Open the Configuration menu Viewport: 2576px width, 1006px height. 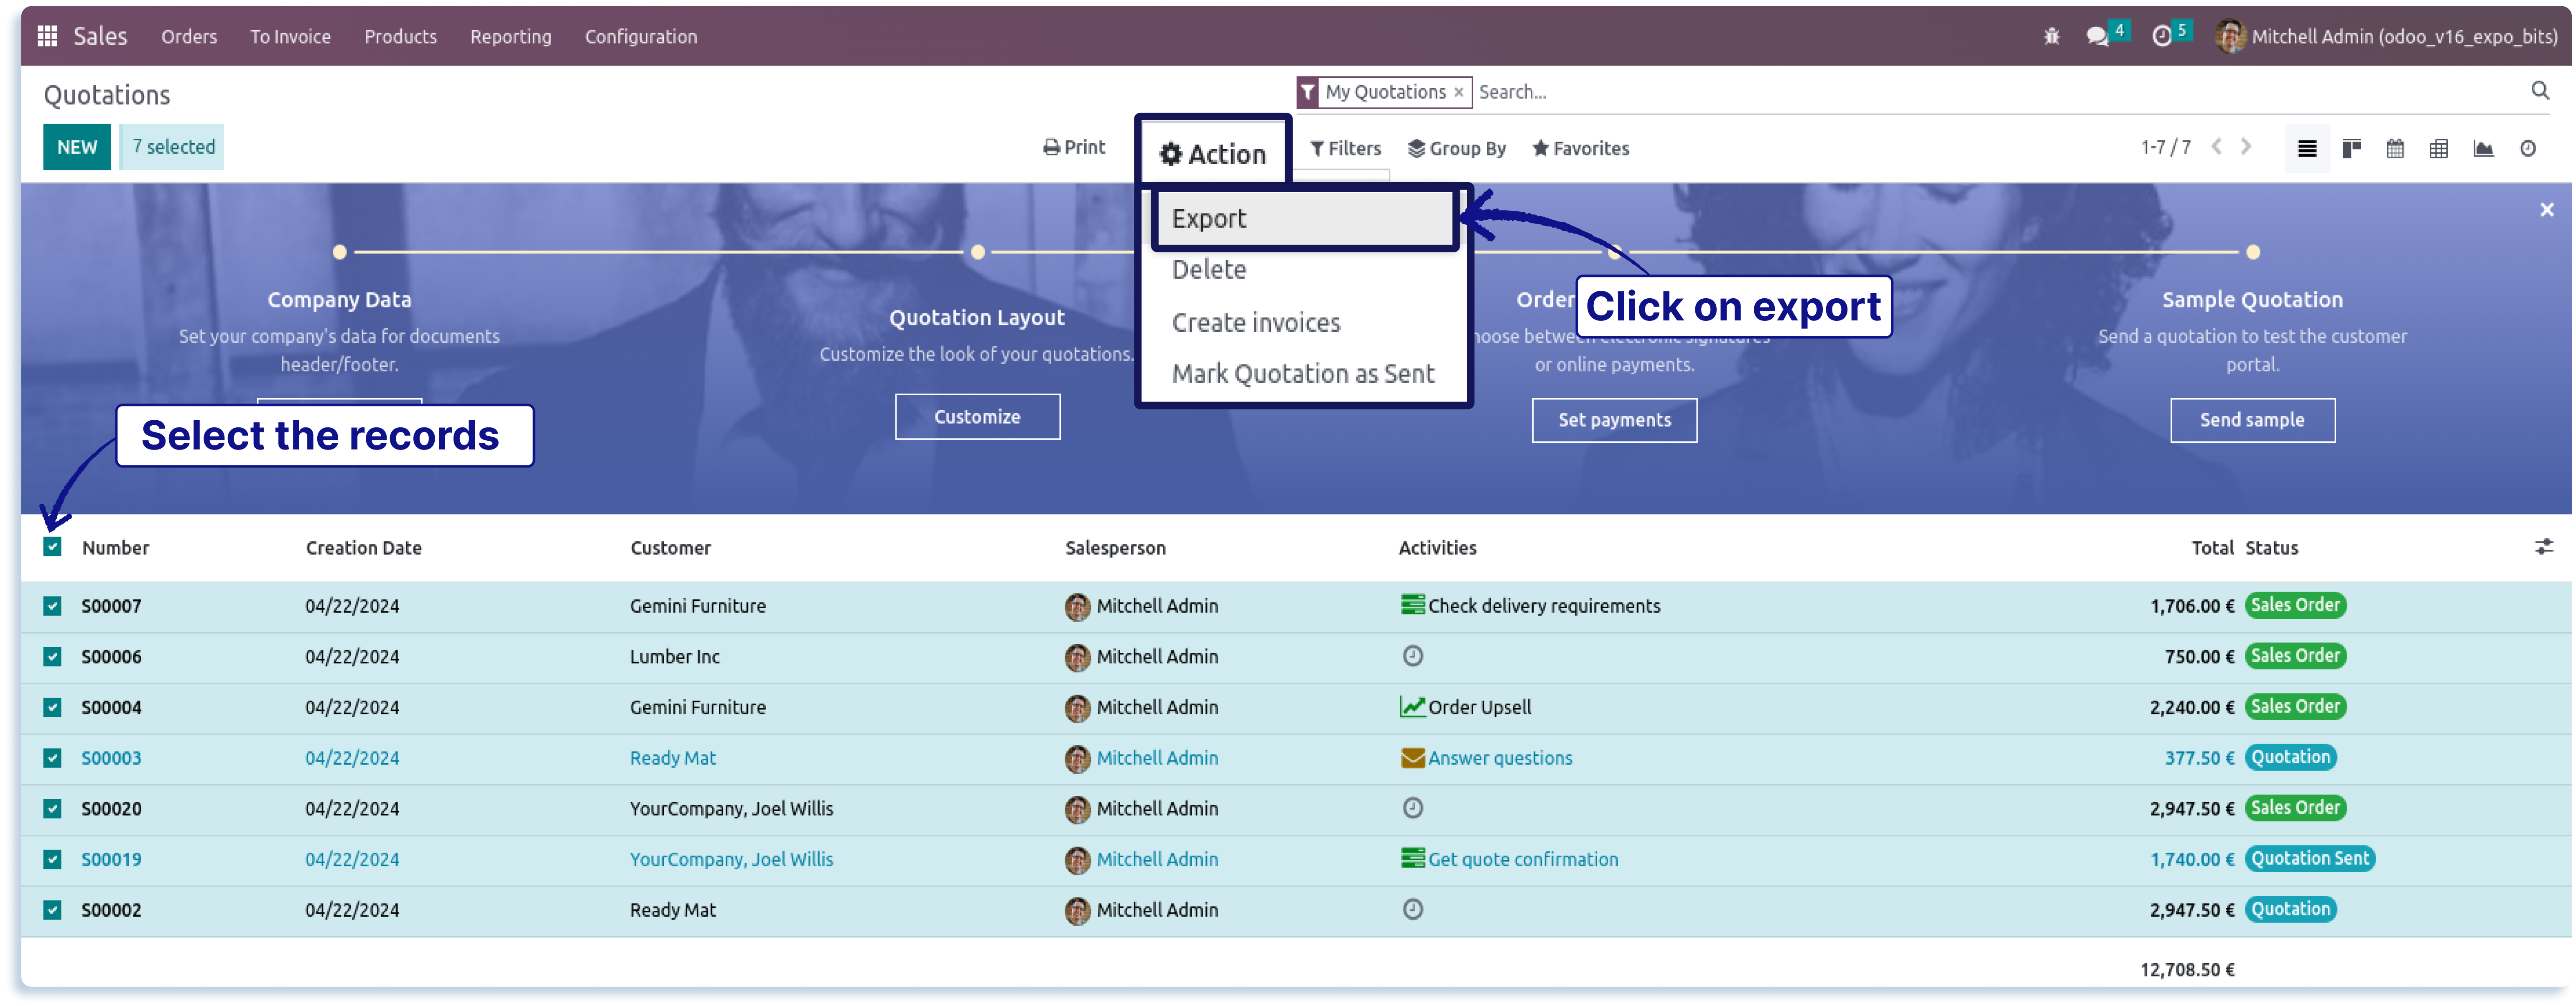tap(641, 37)
